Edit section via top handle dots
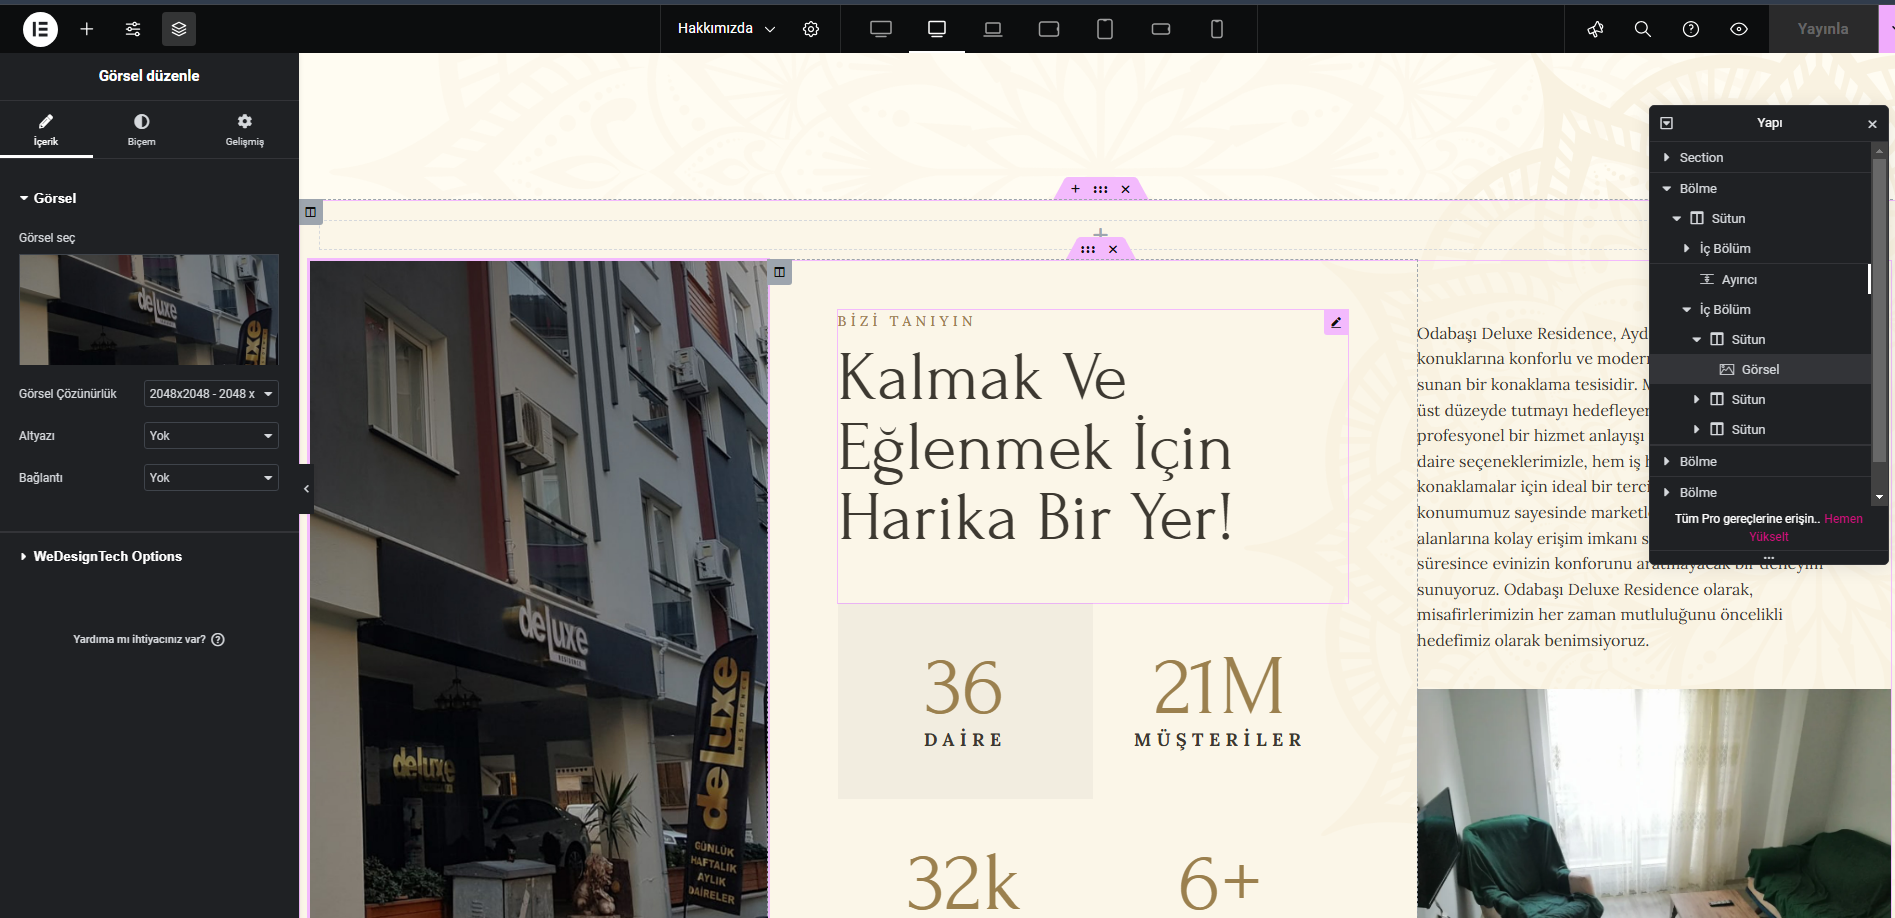This screenshot has width=1895, height=918. pyautogui.click(x=1100, y=189)
